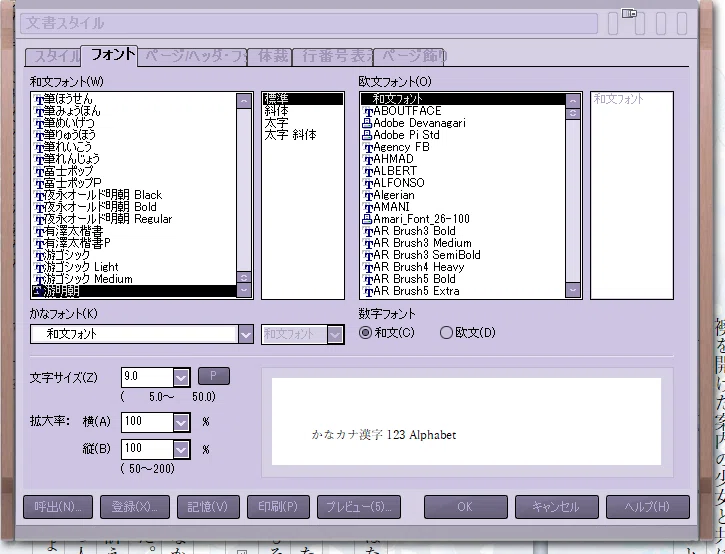Click Japanese font list scroll-up arrow

point(244,101)
